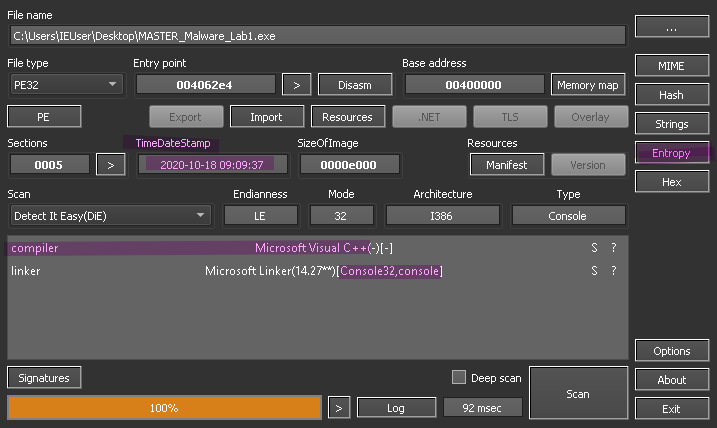The image size is (717, 428).
Task: Open the Strings viewer
Action: [672, 124]
